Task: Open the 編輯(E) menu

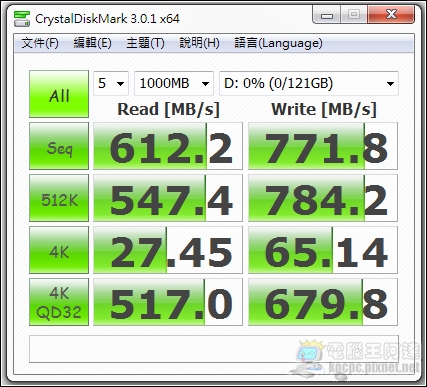Action: [92, 43]
